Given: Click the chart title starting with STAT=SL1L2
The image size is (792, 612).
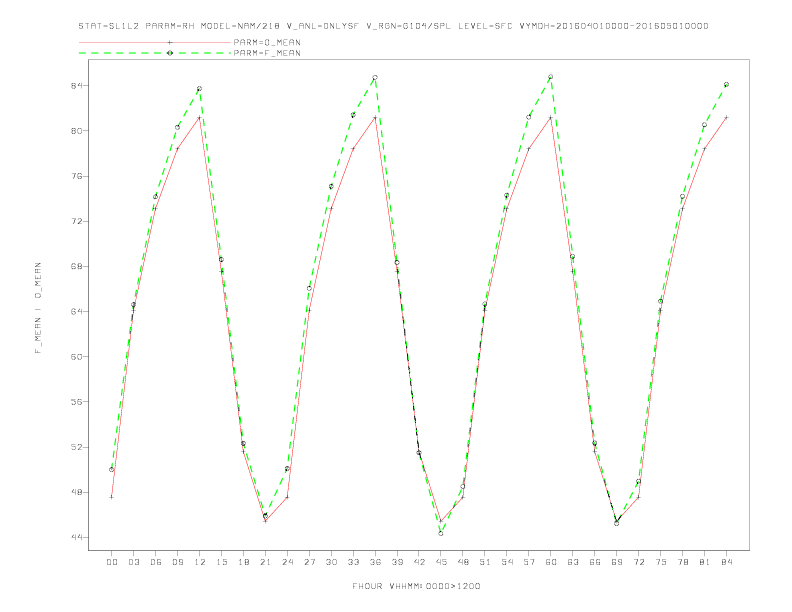Looking at the screenshot, I should (x=393, y=26).
